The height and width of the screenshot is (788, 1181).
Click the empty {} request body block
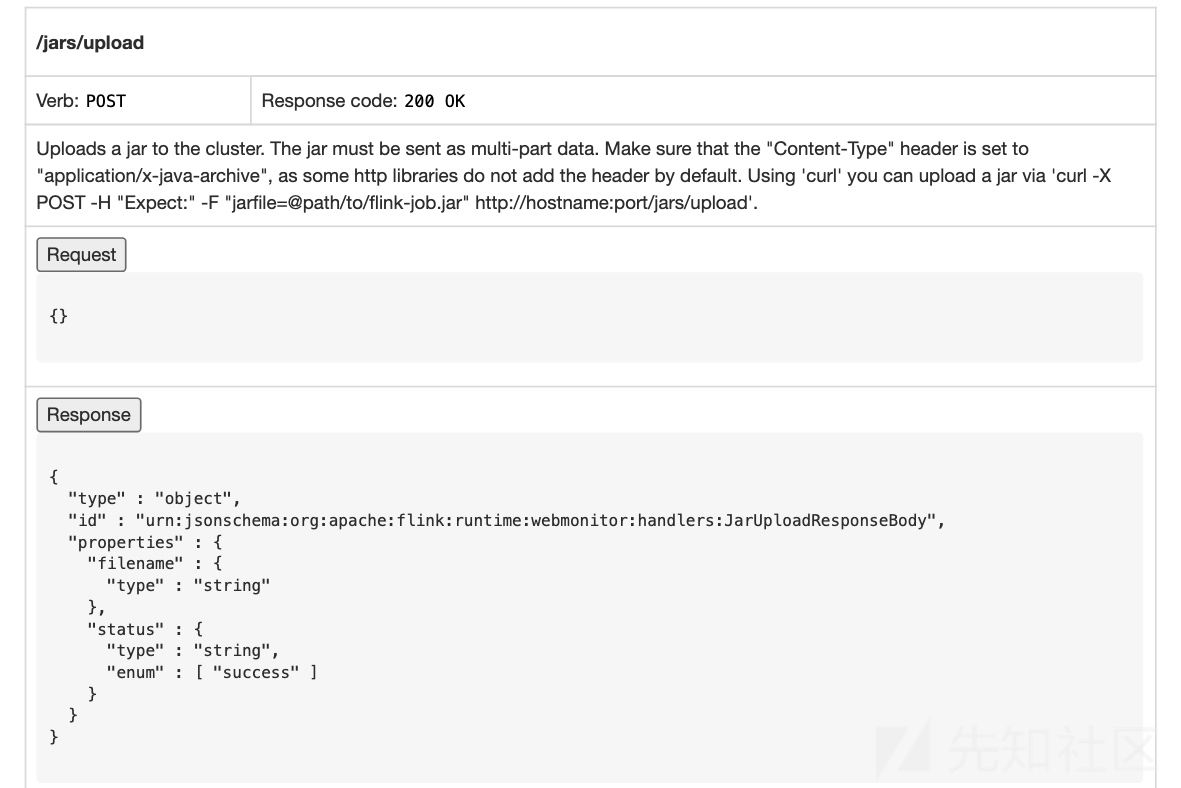pos(590,316)
